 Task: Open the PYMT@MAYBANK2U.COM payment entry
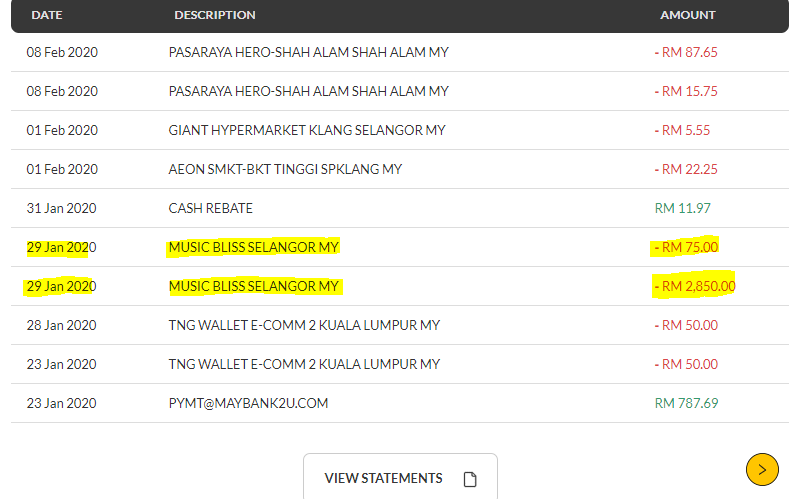248,403
